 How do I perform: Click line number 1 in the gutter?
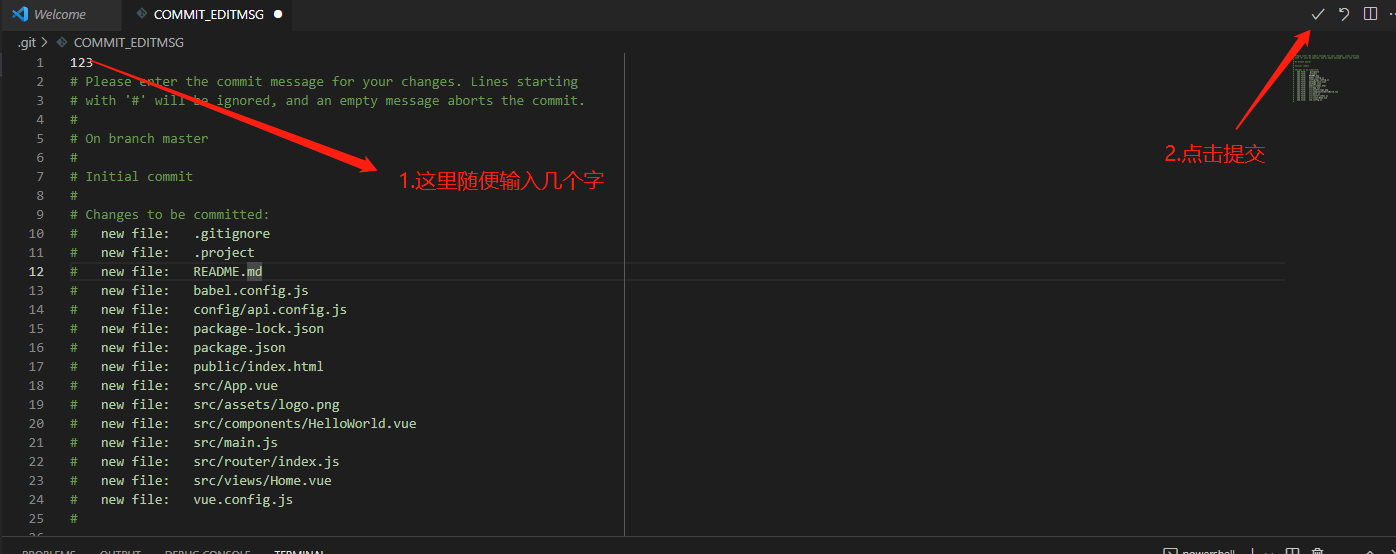pyautogui.click(x=40, y=62)
